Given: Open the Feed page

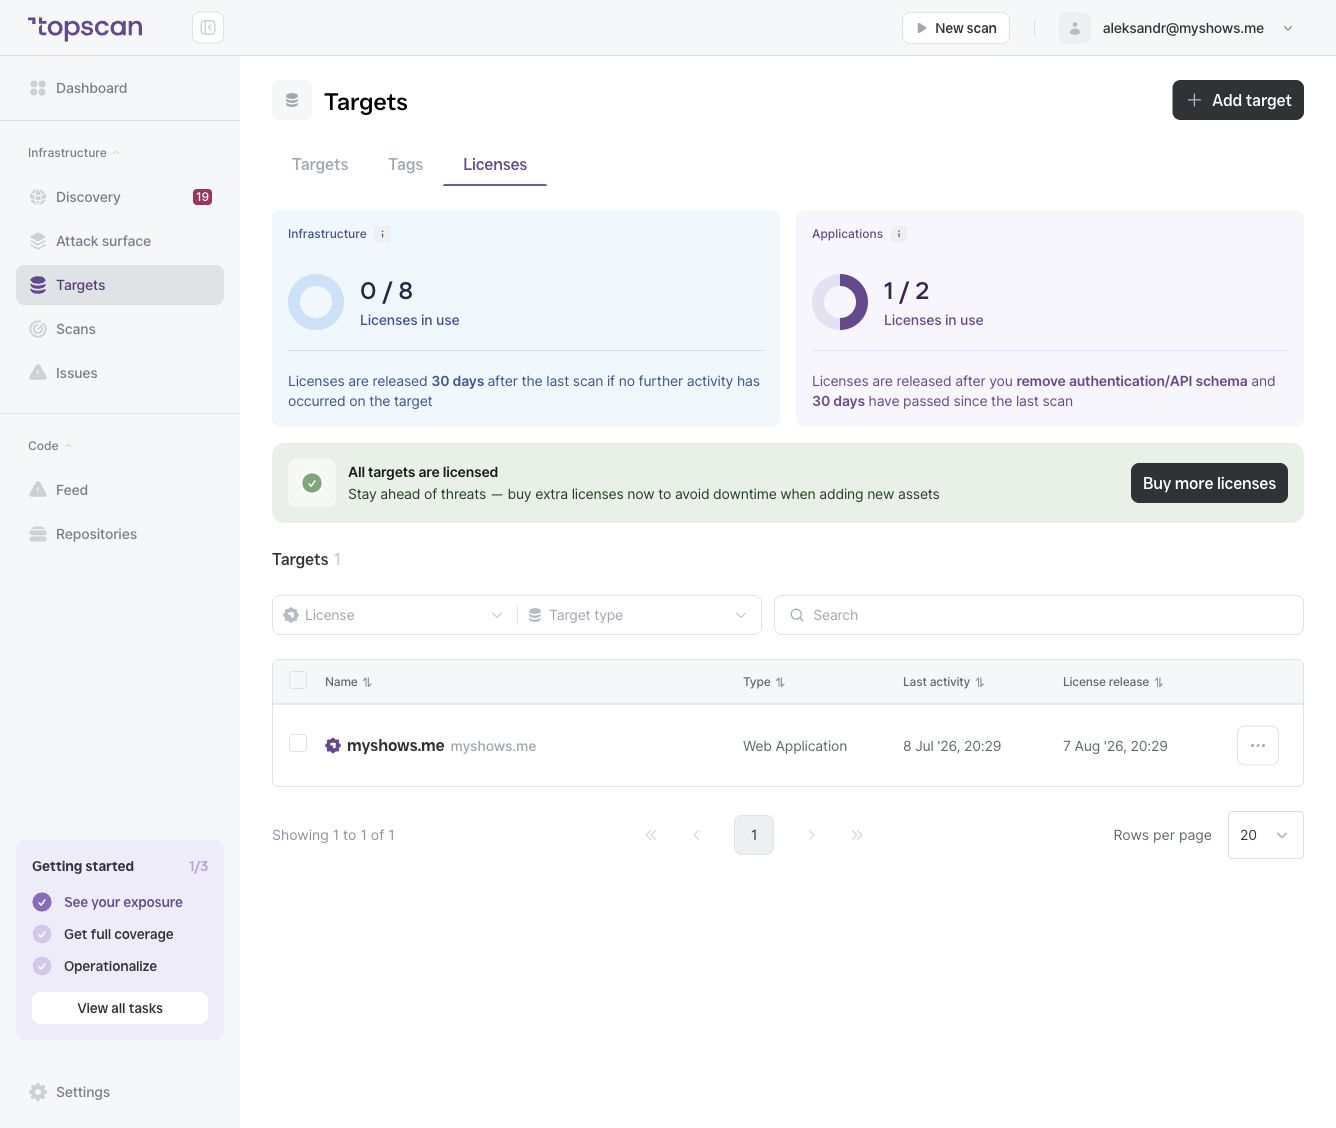Looking at the screenshot, I should pyautogui.click(x=120, y=490).
